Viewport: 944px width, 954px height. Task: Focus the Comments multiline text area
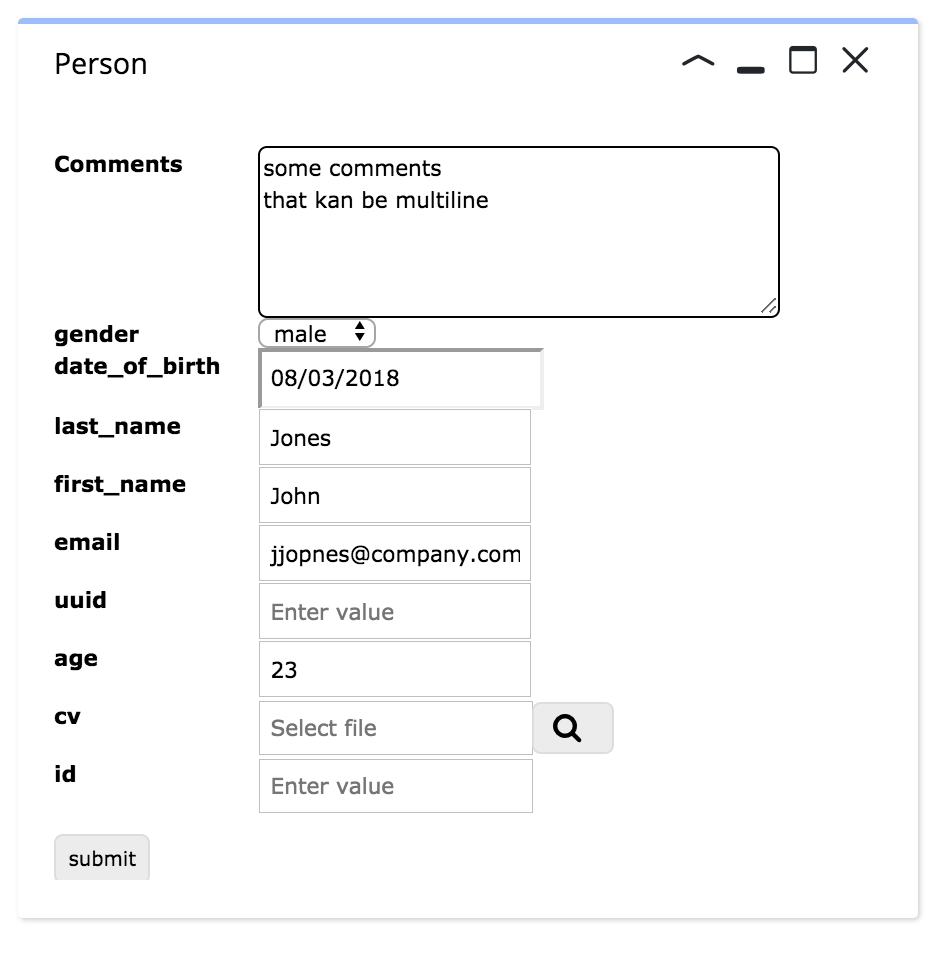coord(518,232)
